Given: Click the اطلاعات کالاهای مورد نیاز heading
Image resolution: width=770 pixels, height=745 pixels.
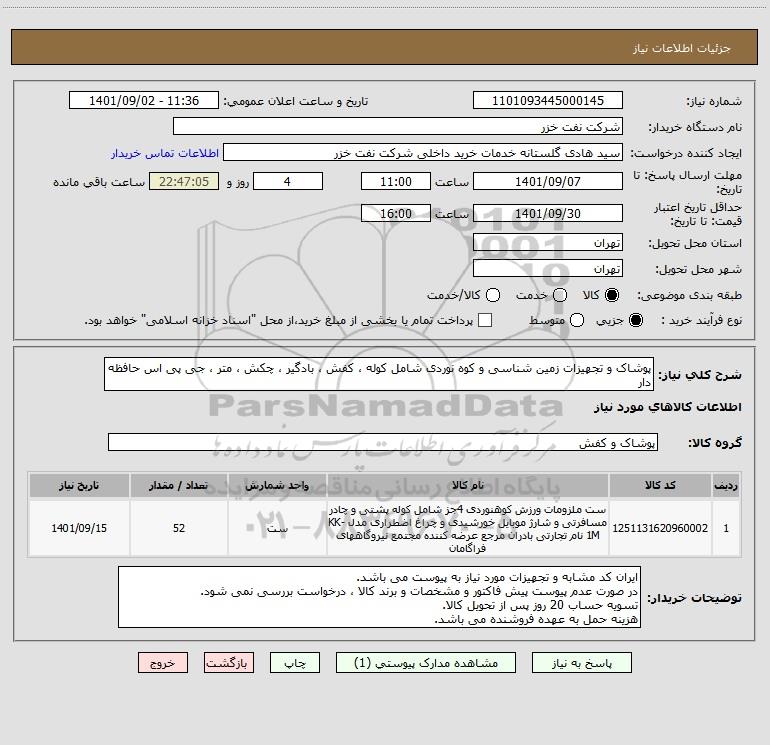Looking at the screenshot, I should pyautogui.click(x=667, y=407).
